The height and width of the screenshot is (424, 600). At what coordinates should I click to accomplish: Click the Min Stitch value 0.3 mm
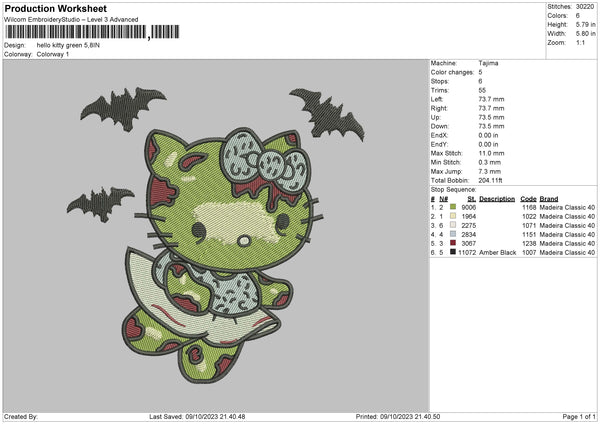click(489, 162)
